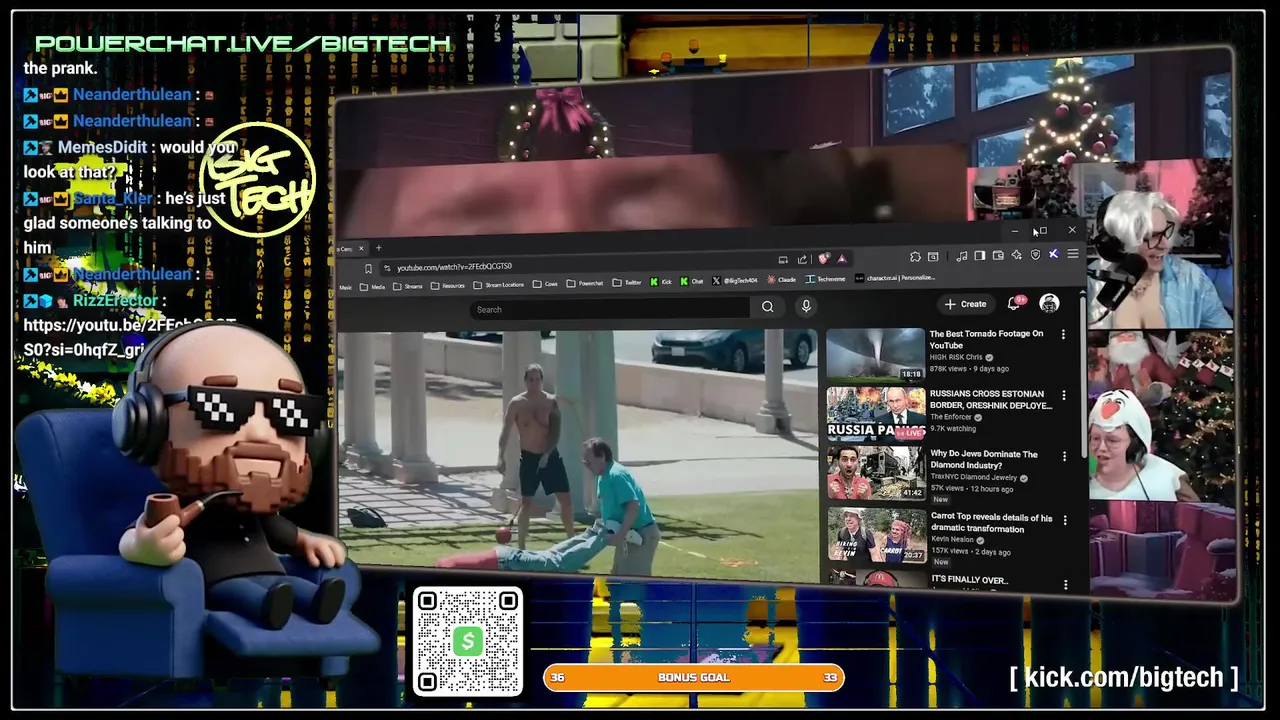Click 'The Best Tornado Footage On YouTube' title

[x=987, y=339]
